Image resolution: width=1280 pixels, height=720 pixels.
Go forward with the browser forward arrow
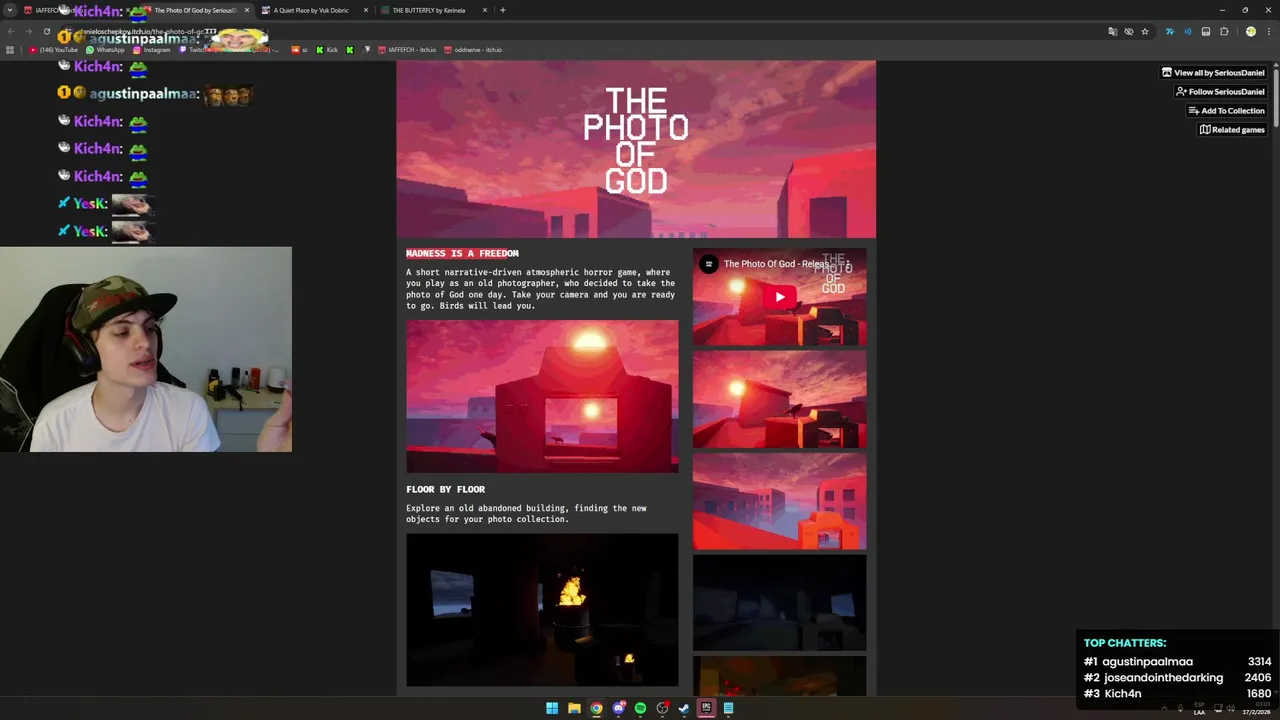tap(28, 31)
